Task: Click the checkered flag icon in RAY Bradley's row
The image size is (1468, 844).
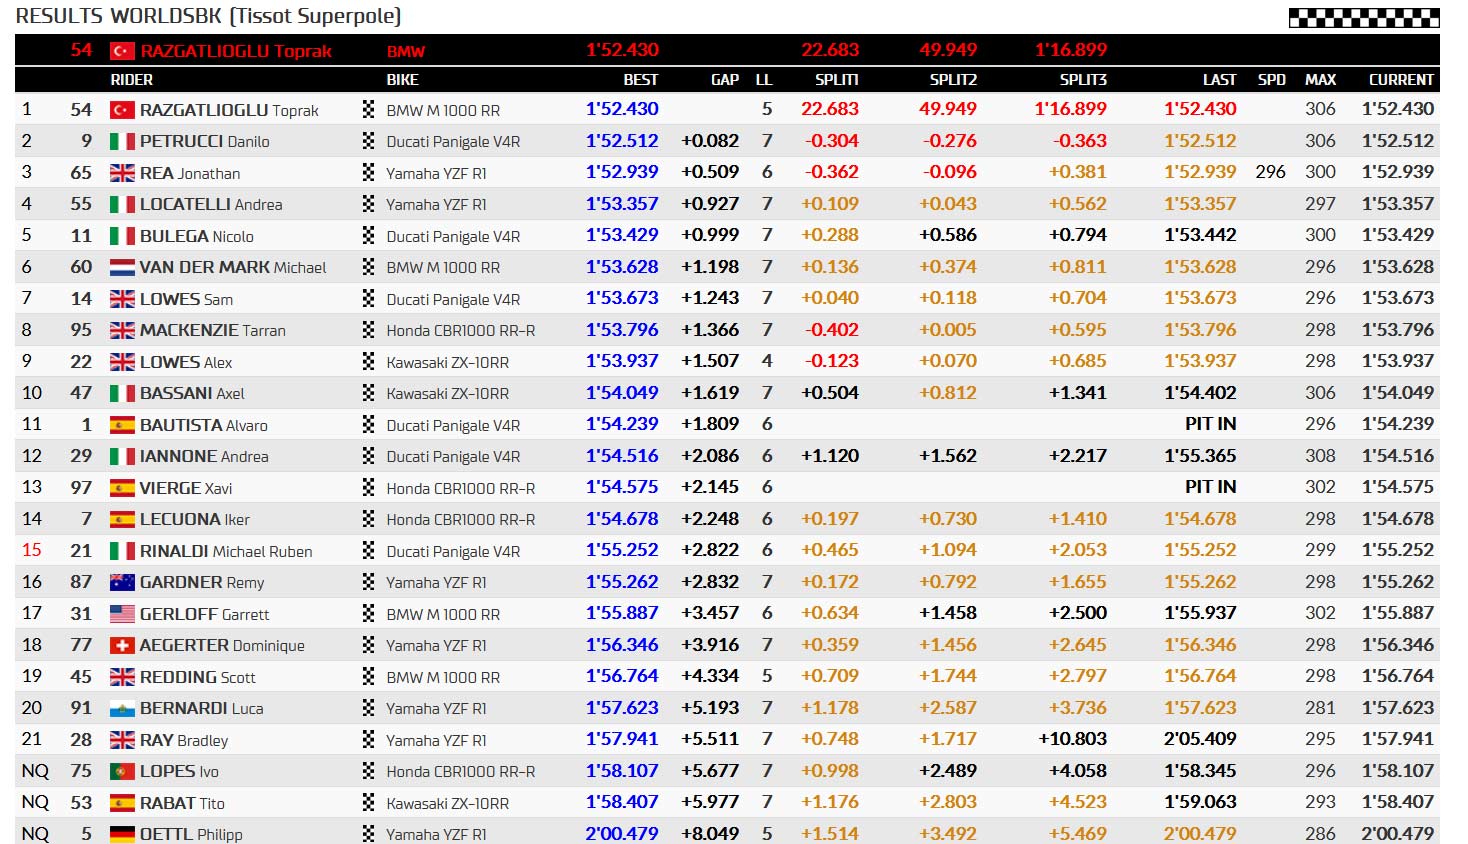Action: (x=368, y=740)
